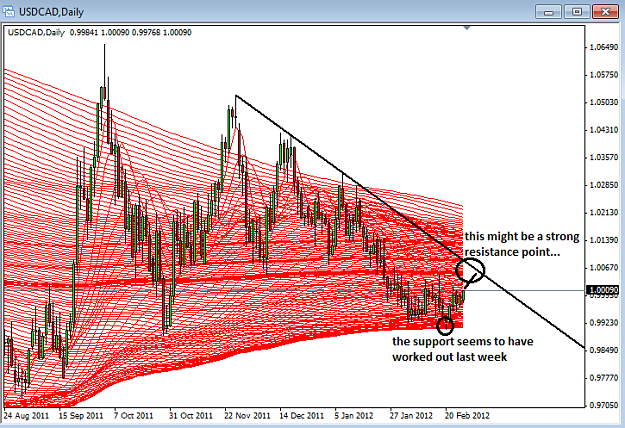Click the 1.03570 price scale label

(603, 157)
